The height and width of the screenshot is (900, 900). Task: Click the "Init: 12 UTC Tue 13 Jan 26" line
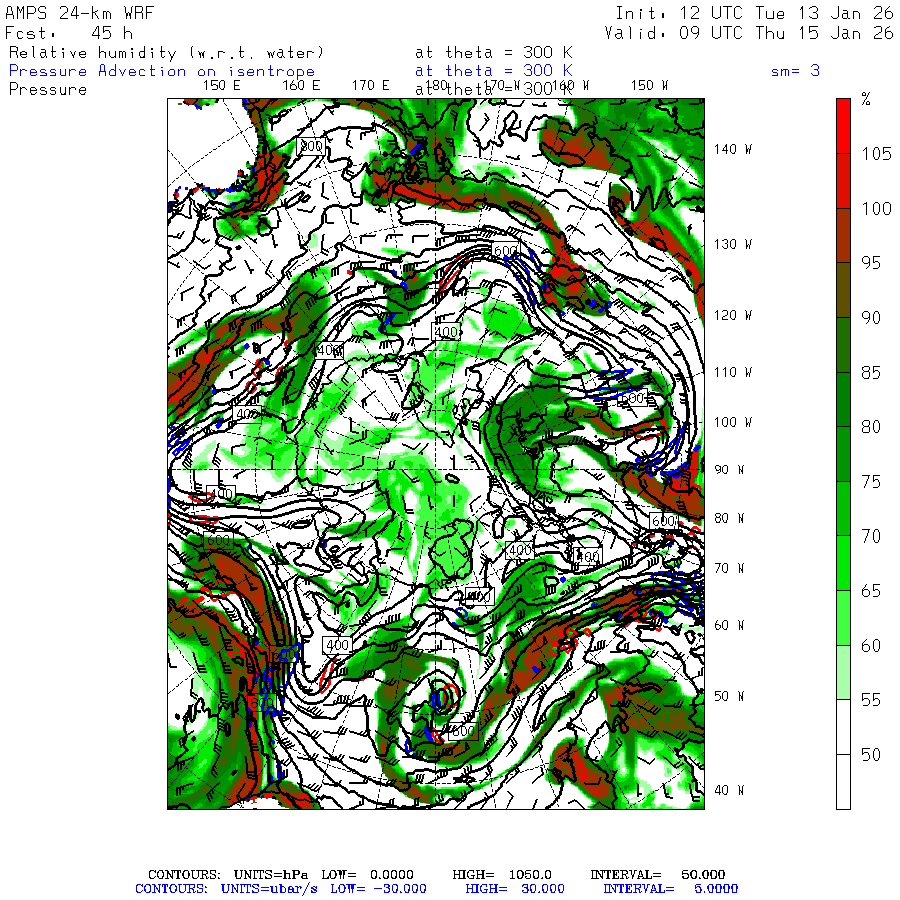754,13
